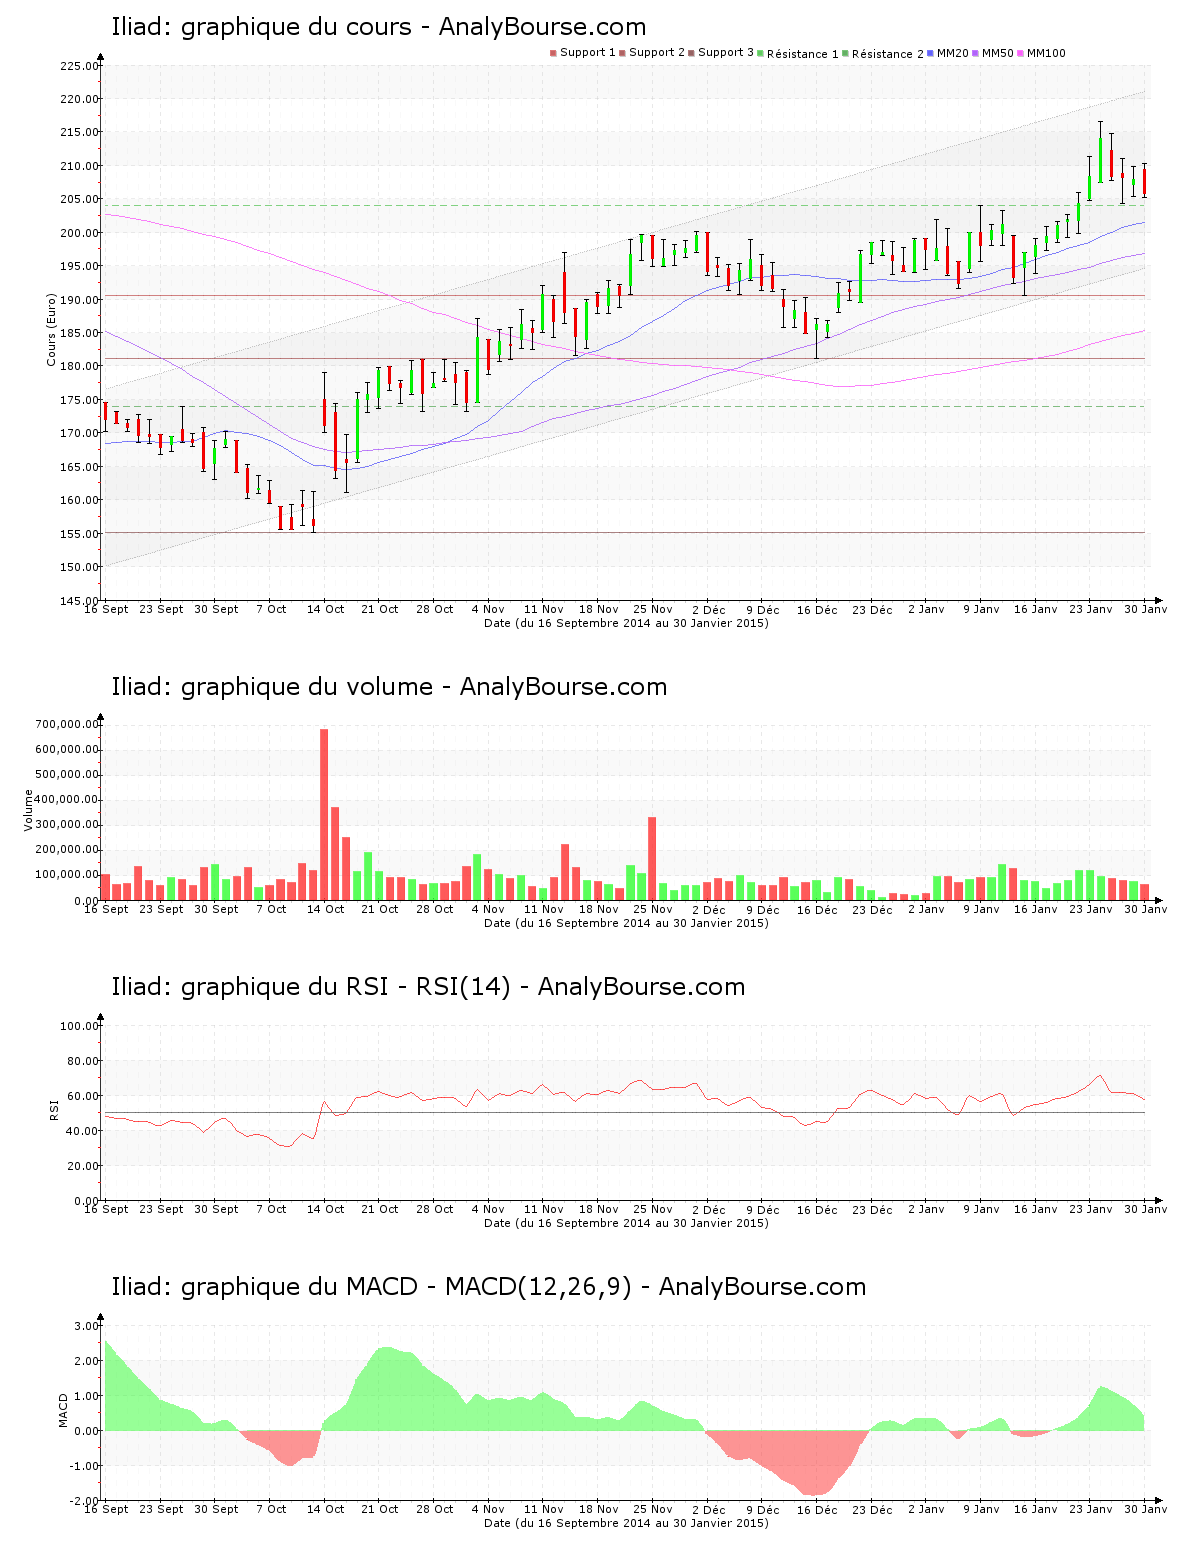Click the date range caption under RSI chart

[x=626, y=1223]
